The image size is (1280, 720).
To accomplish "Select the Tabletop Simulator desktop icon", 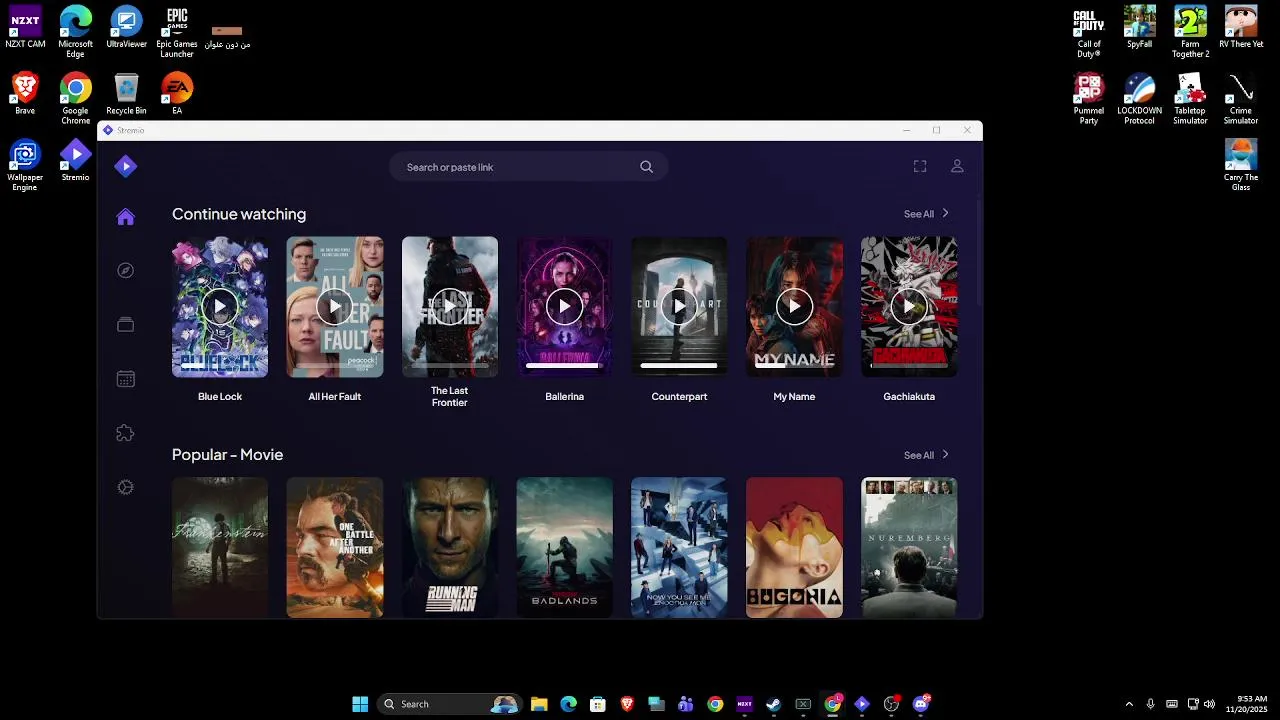I will [x=1190, y=98].
